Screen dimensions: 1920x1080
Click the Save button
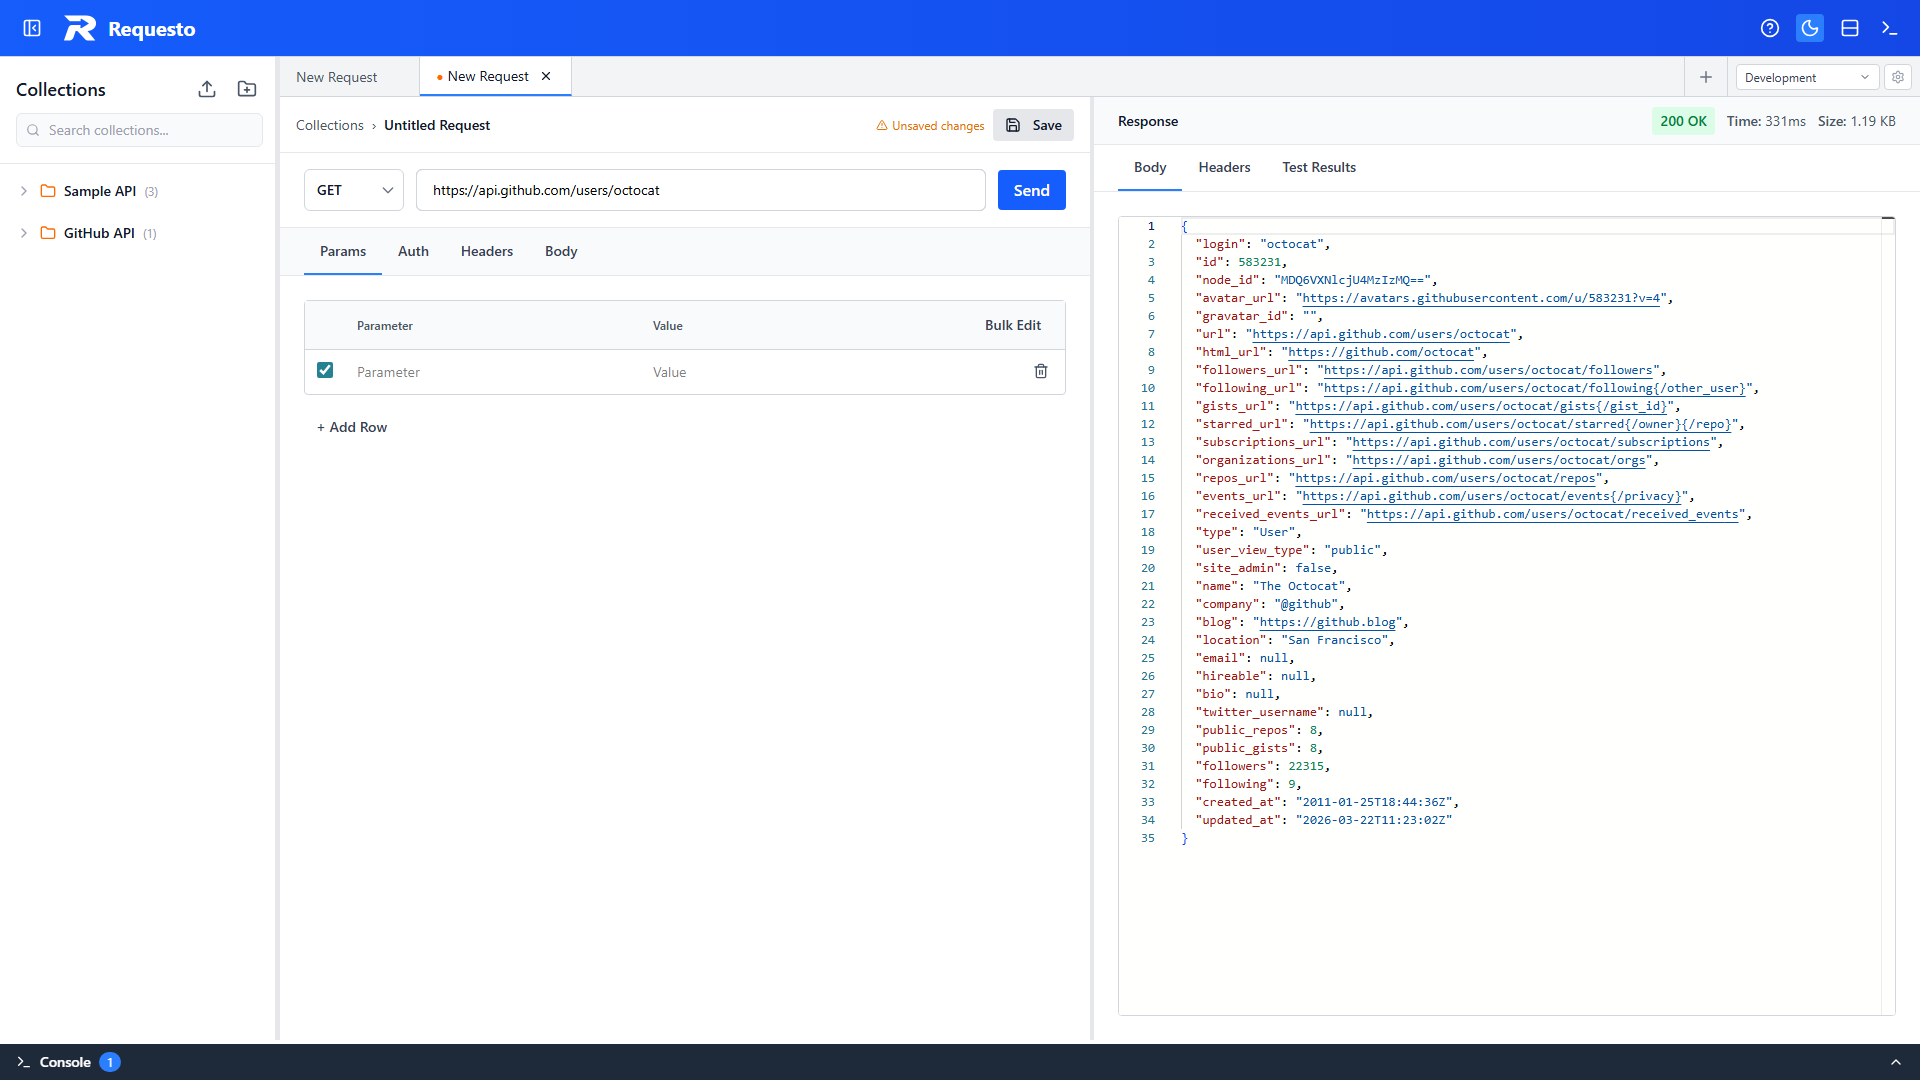click(1033, 125)
